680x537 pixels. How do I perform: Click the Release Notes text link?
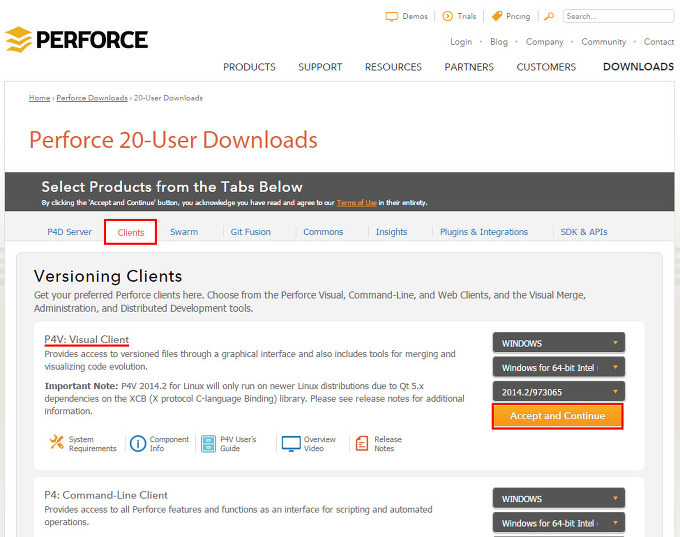click(x=388, y=444)
